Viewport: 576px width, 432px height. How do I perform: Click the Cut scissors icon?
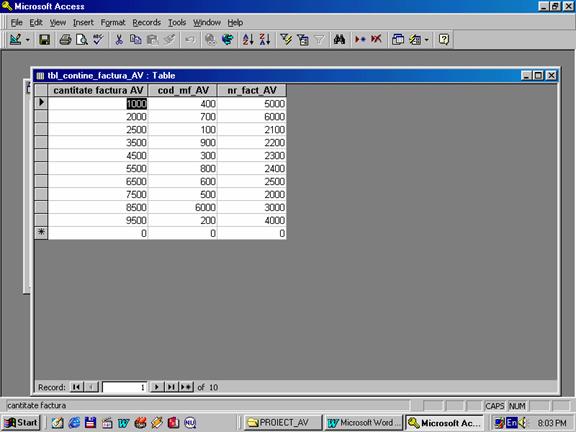pos(119,39)
